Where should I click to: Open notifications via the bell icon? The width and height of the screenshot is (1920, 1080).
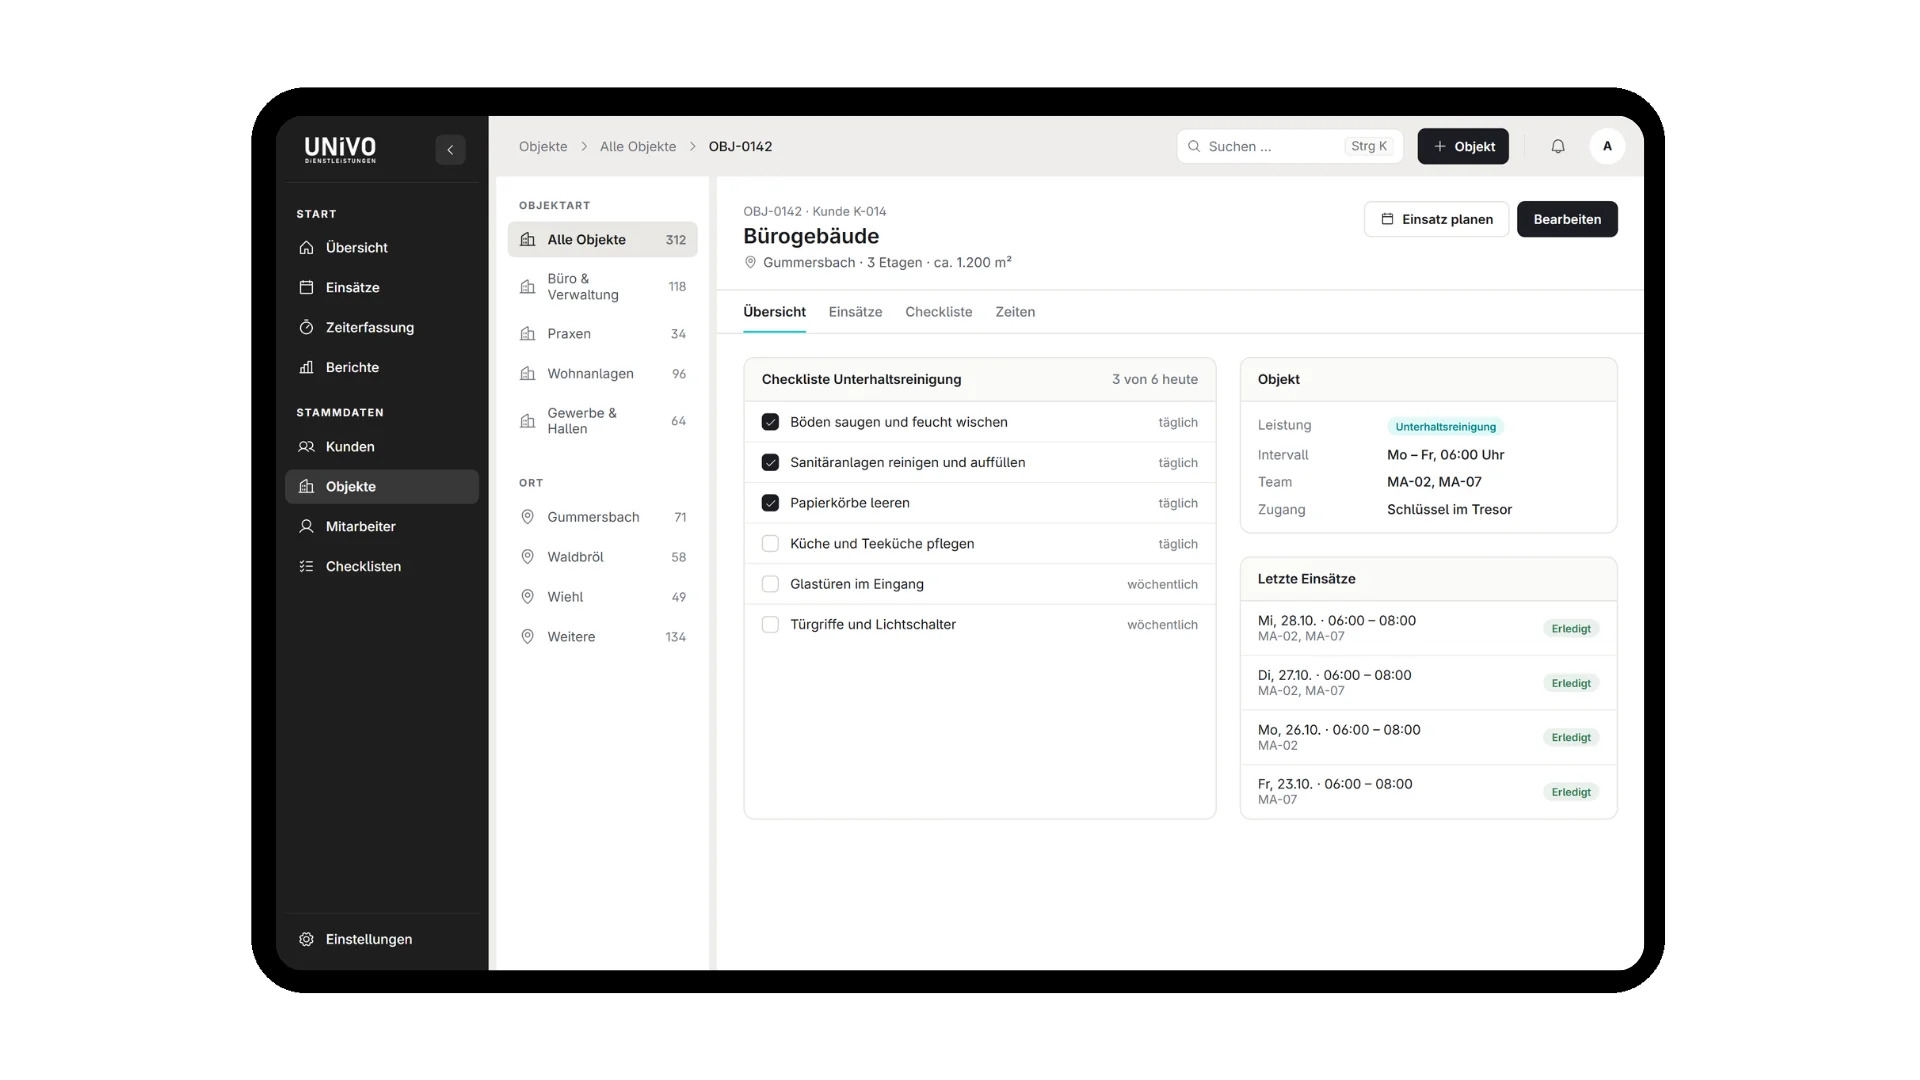(x=1558, y=146)
